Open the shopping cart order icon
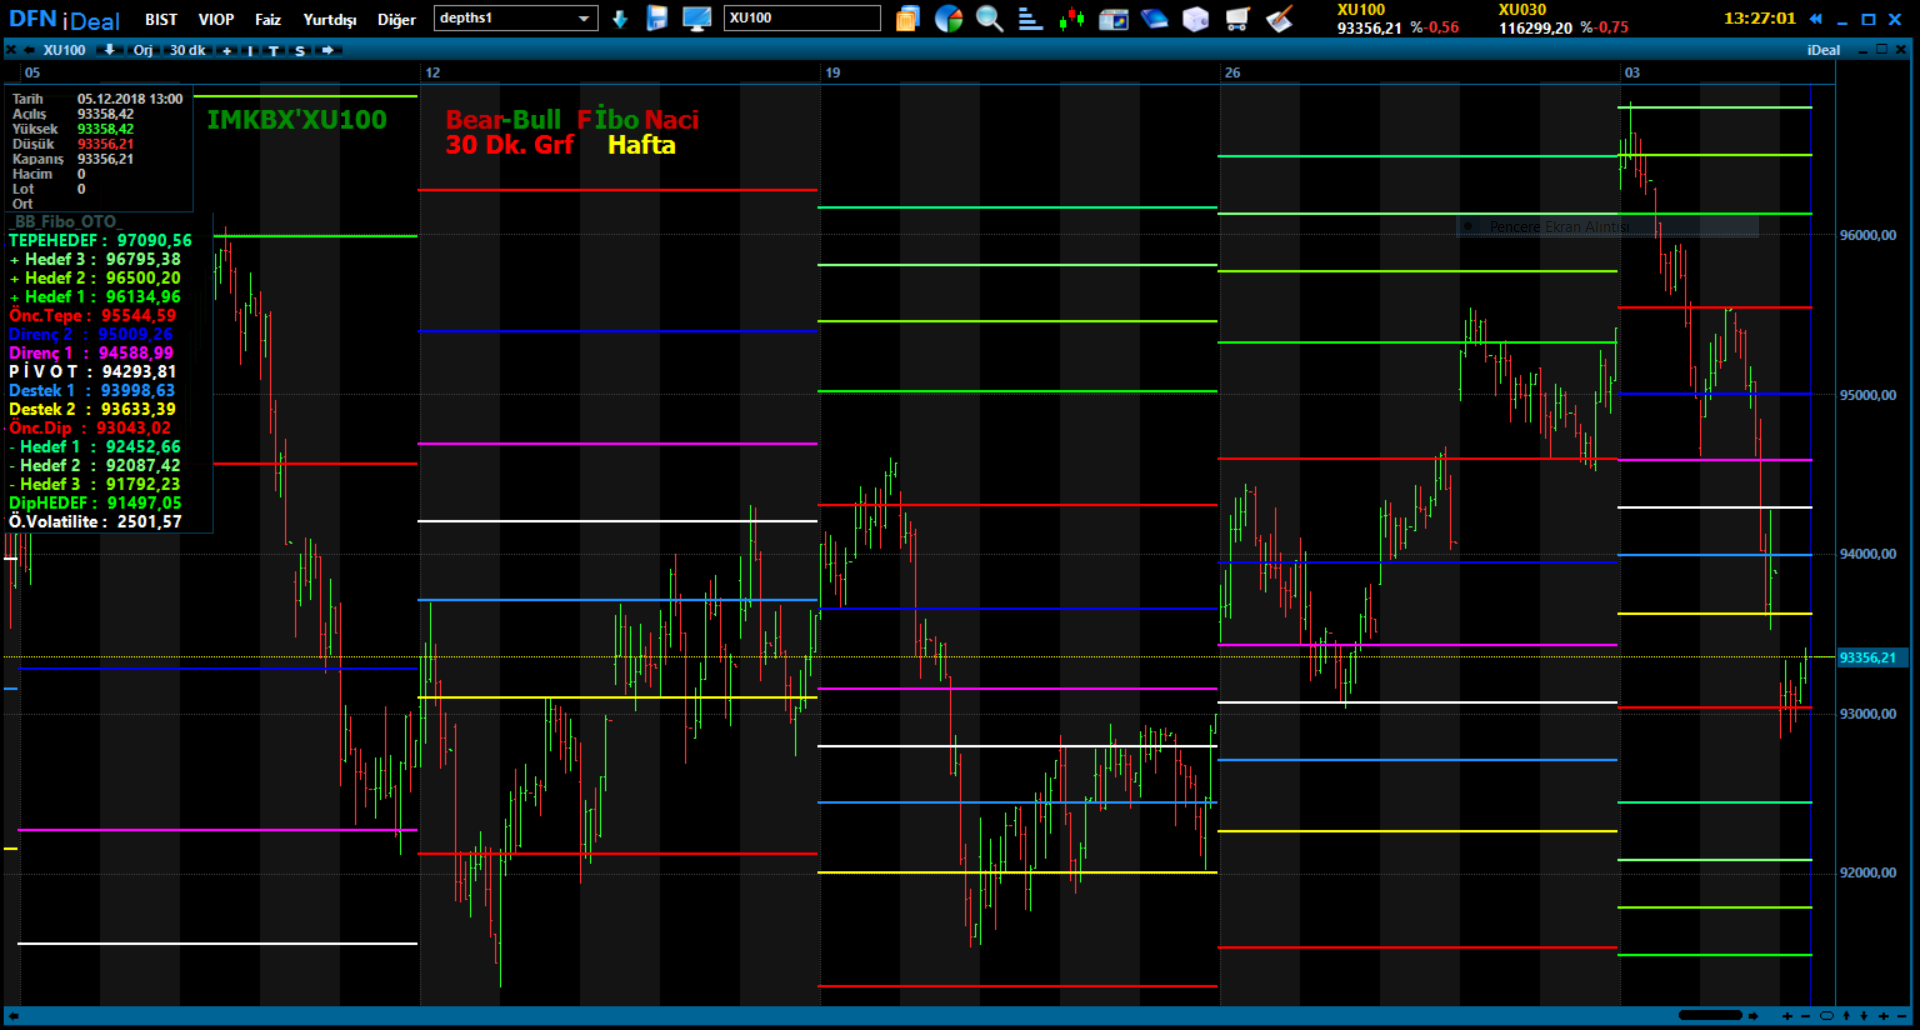This screenshot has width=1920, height=1030. pyautogui.click(x=1237, y=18)
